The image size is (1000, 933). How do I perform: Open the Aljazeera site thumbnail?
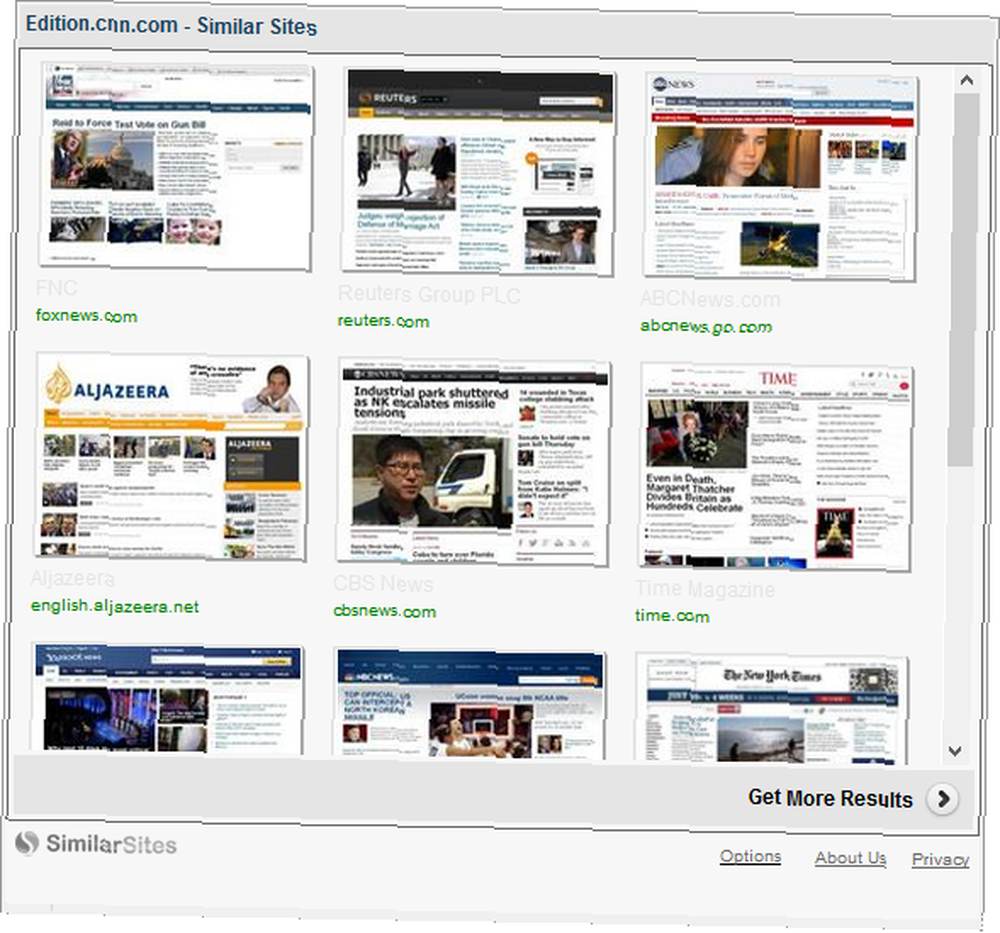click(171, 457)
